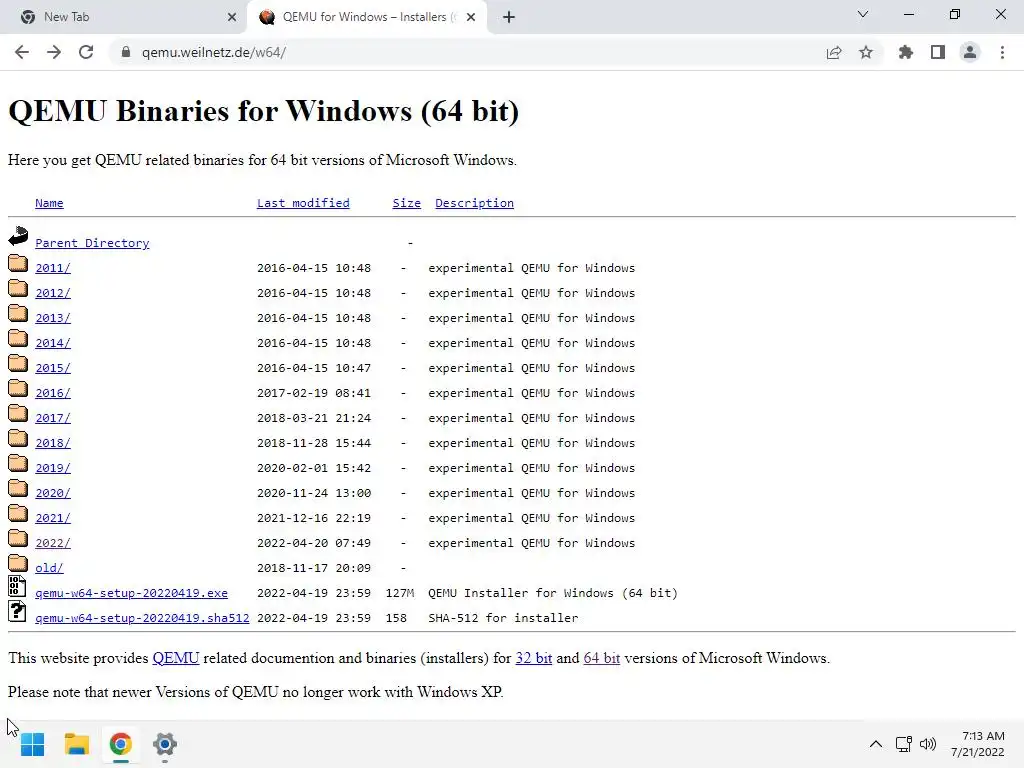Open the old/ directory link
Screen dimensions: 1024x768
point(49,568)
